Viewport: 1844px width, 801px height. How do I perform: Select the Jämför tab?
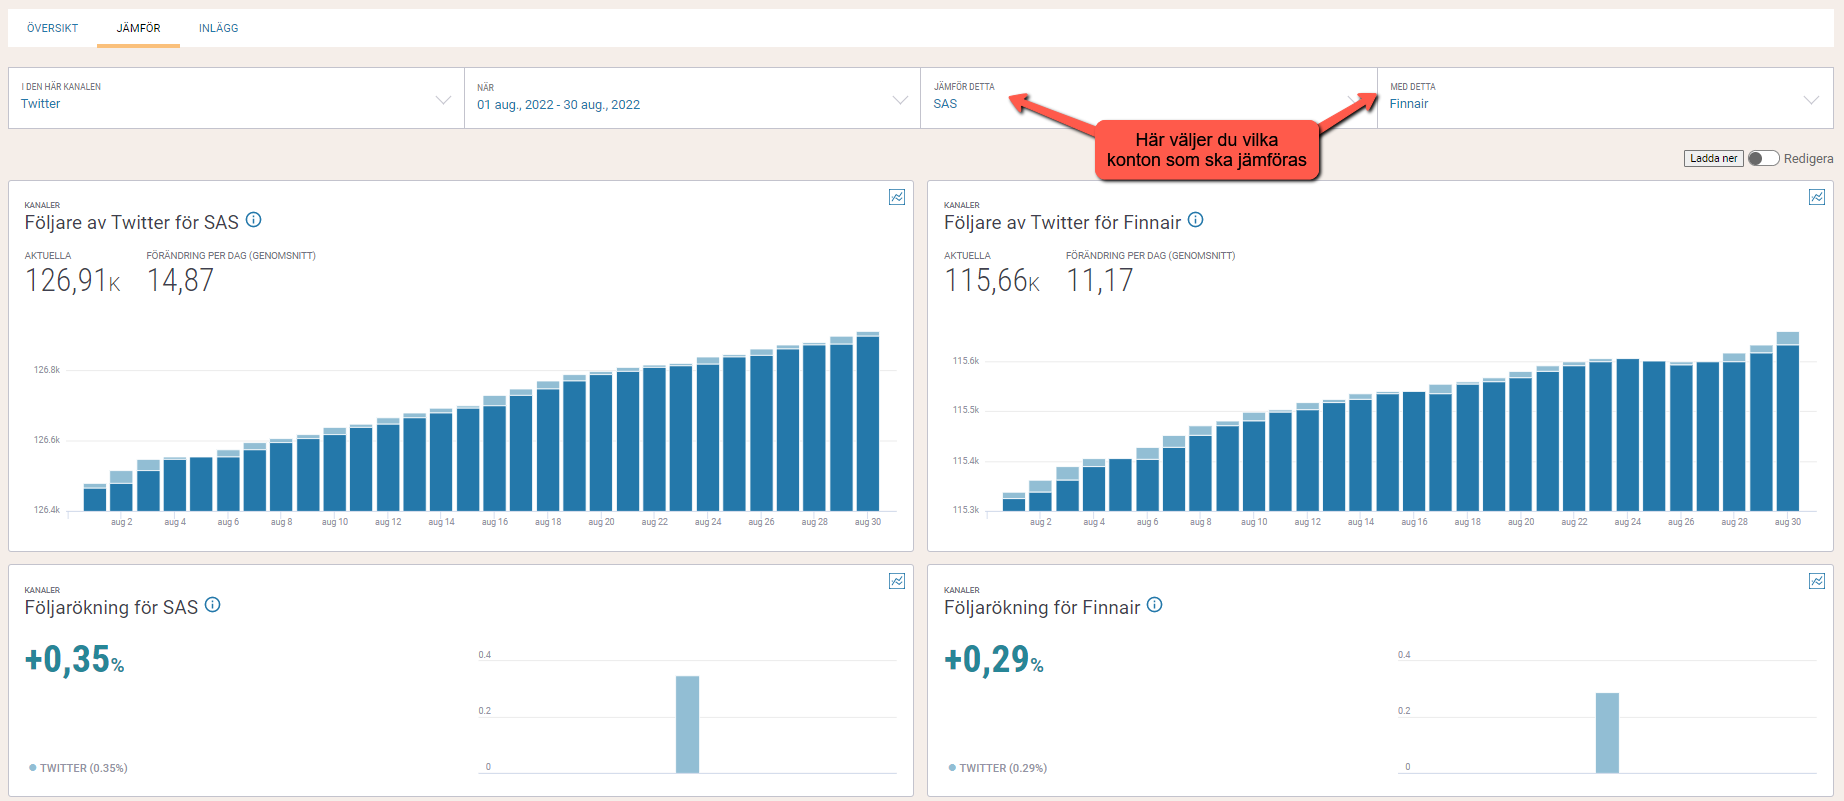tap(138, 28)
